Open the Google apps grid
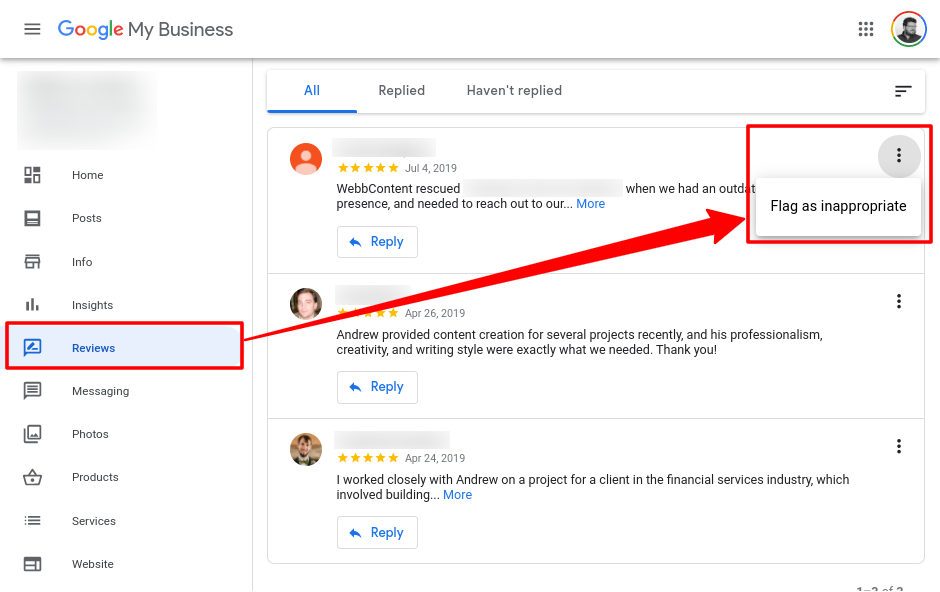 866,29
